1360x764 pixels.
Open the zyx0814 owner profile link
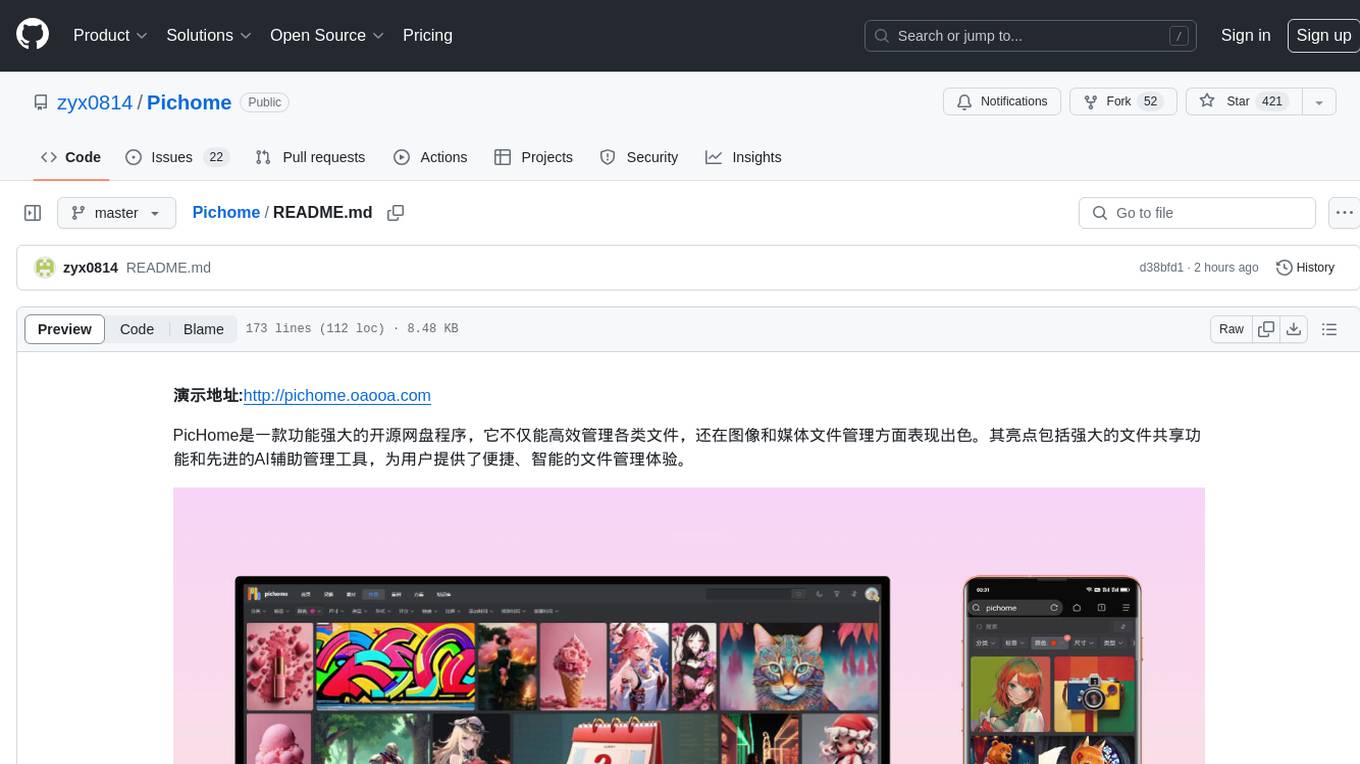[95, 102]
